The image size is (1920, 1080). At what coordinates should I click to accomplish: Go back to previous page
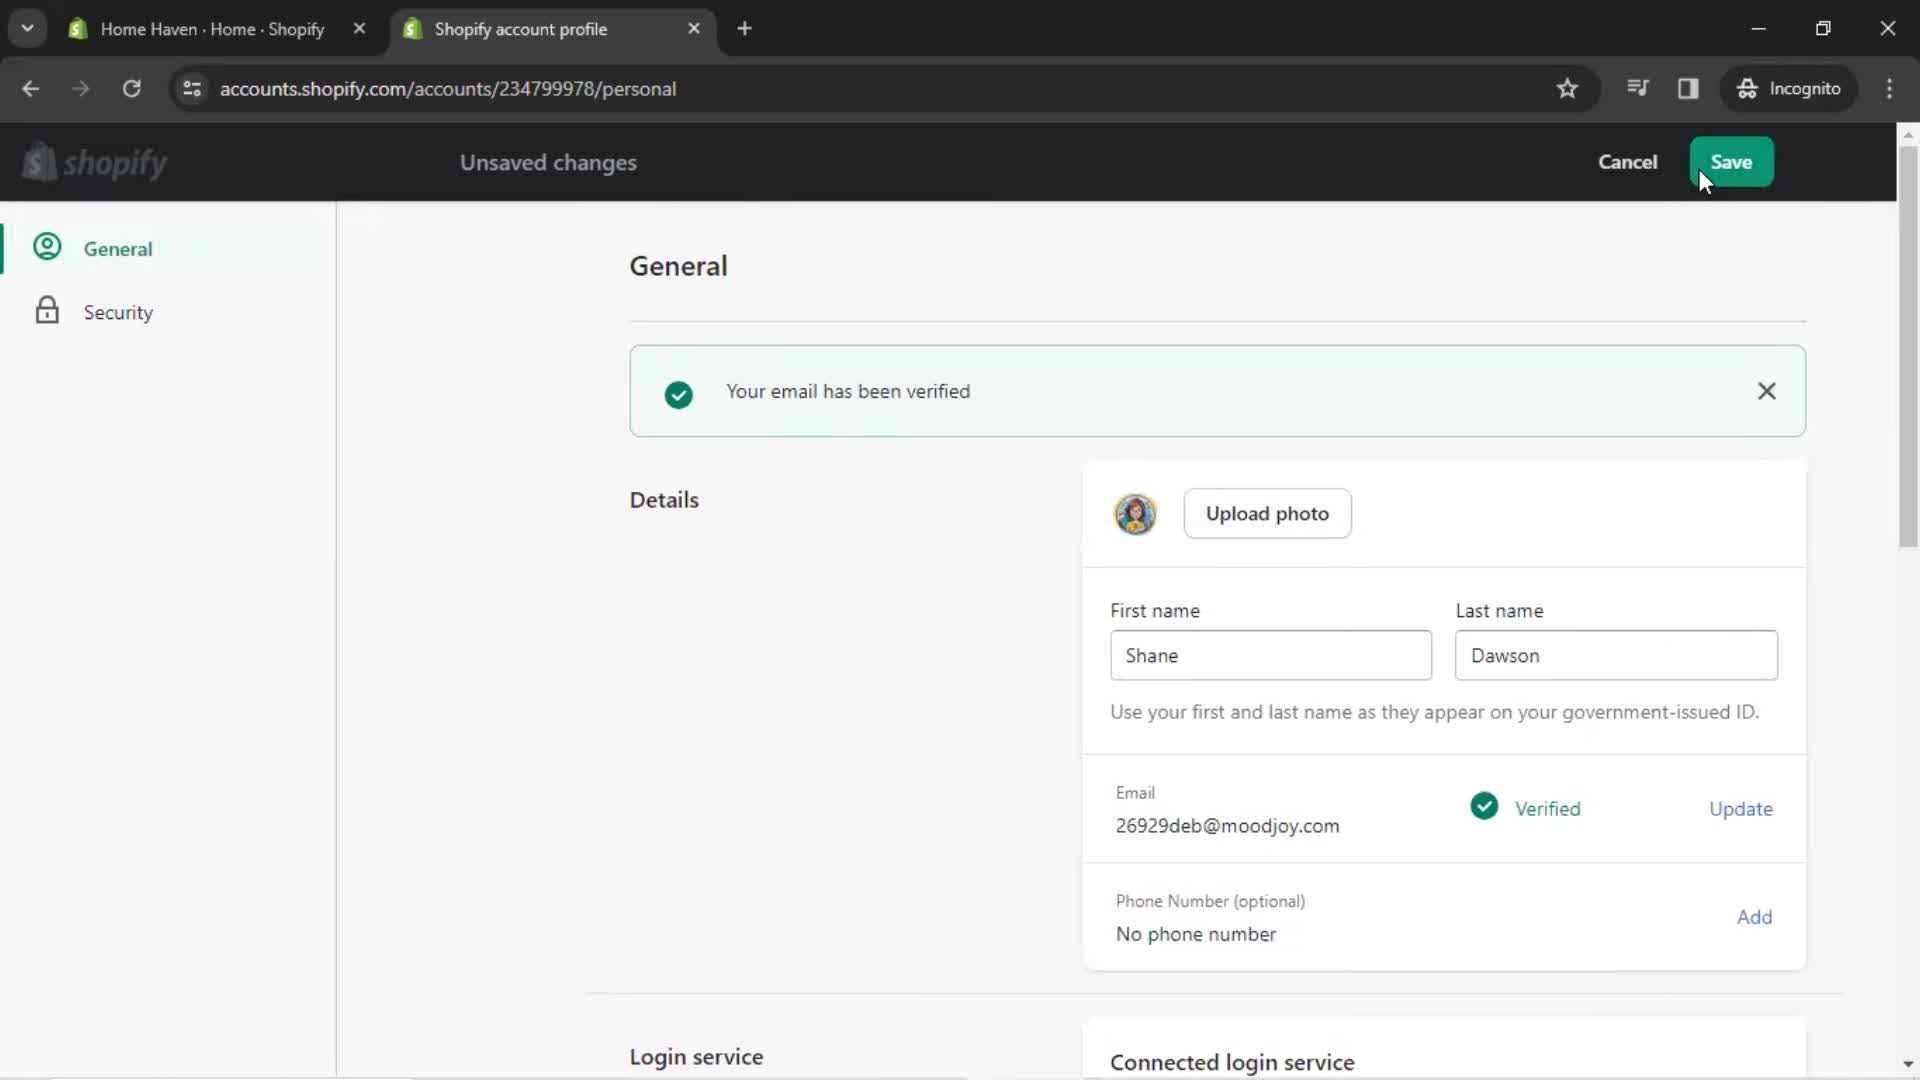point(31,89)
